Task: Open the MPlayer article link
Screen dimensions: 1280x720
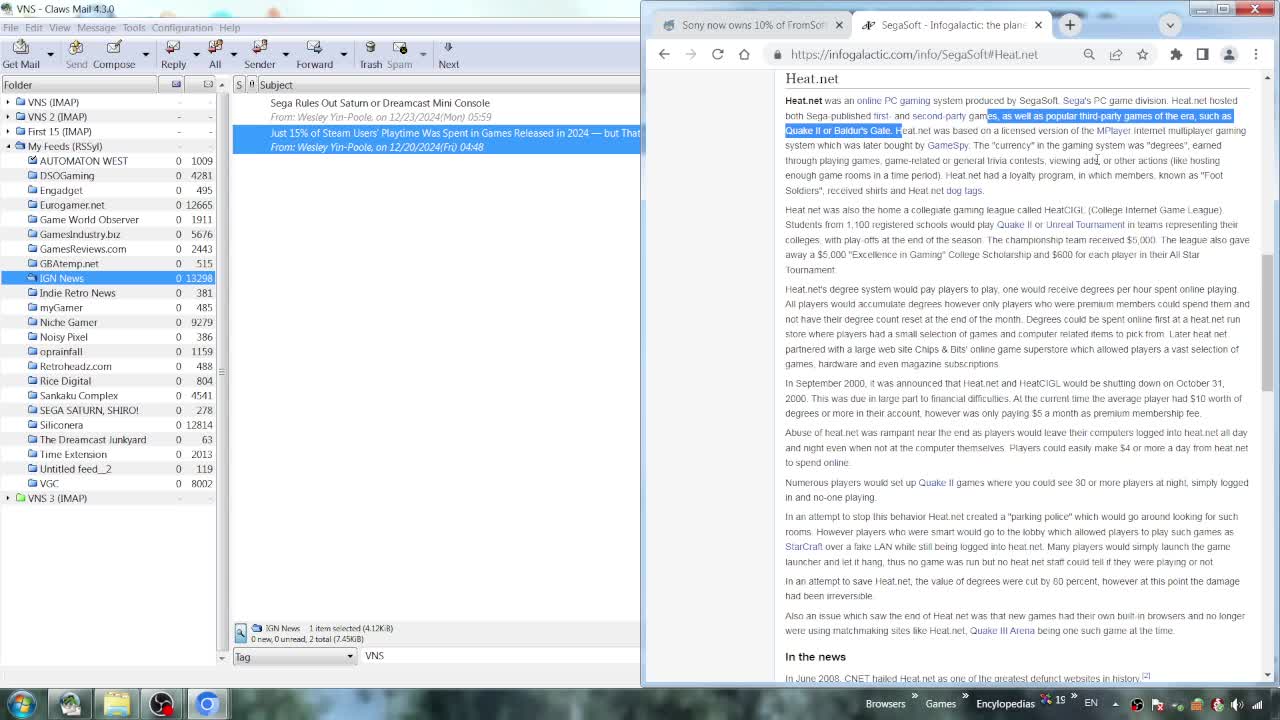Action: [1113, 131]
